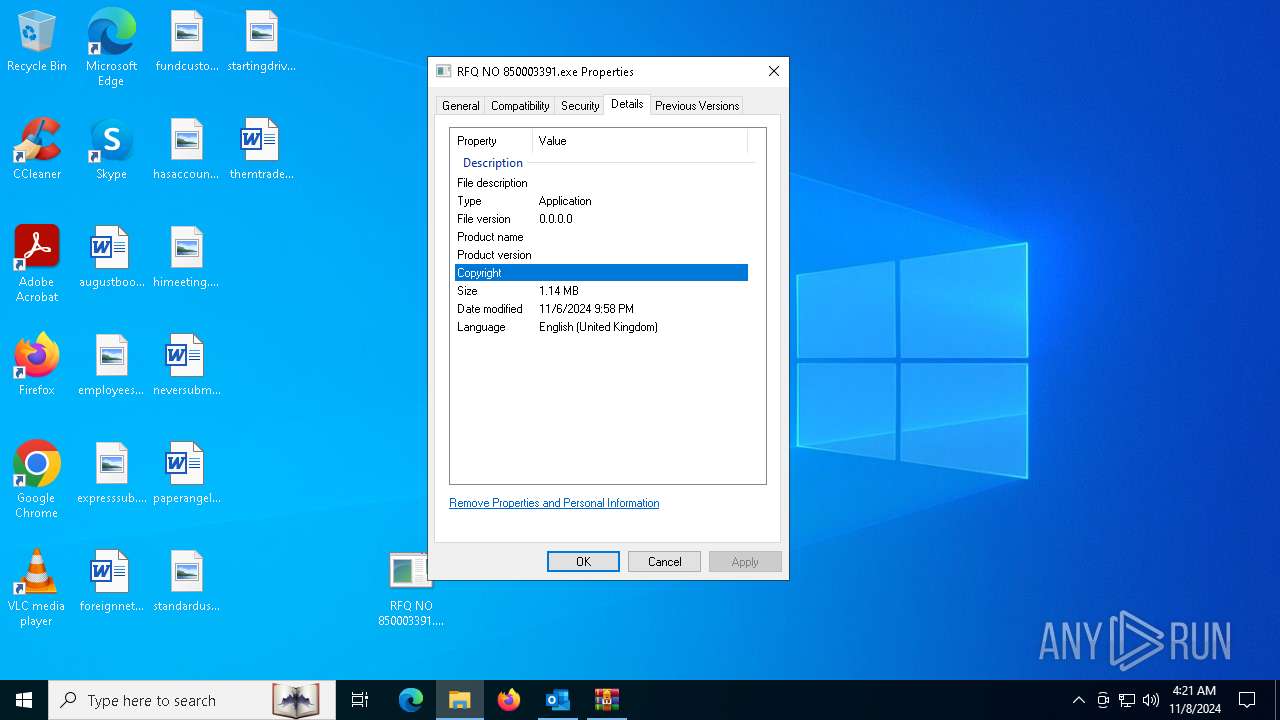Select the standardus... image file

(x=186, y=581)
